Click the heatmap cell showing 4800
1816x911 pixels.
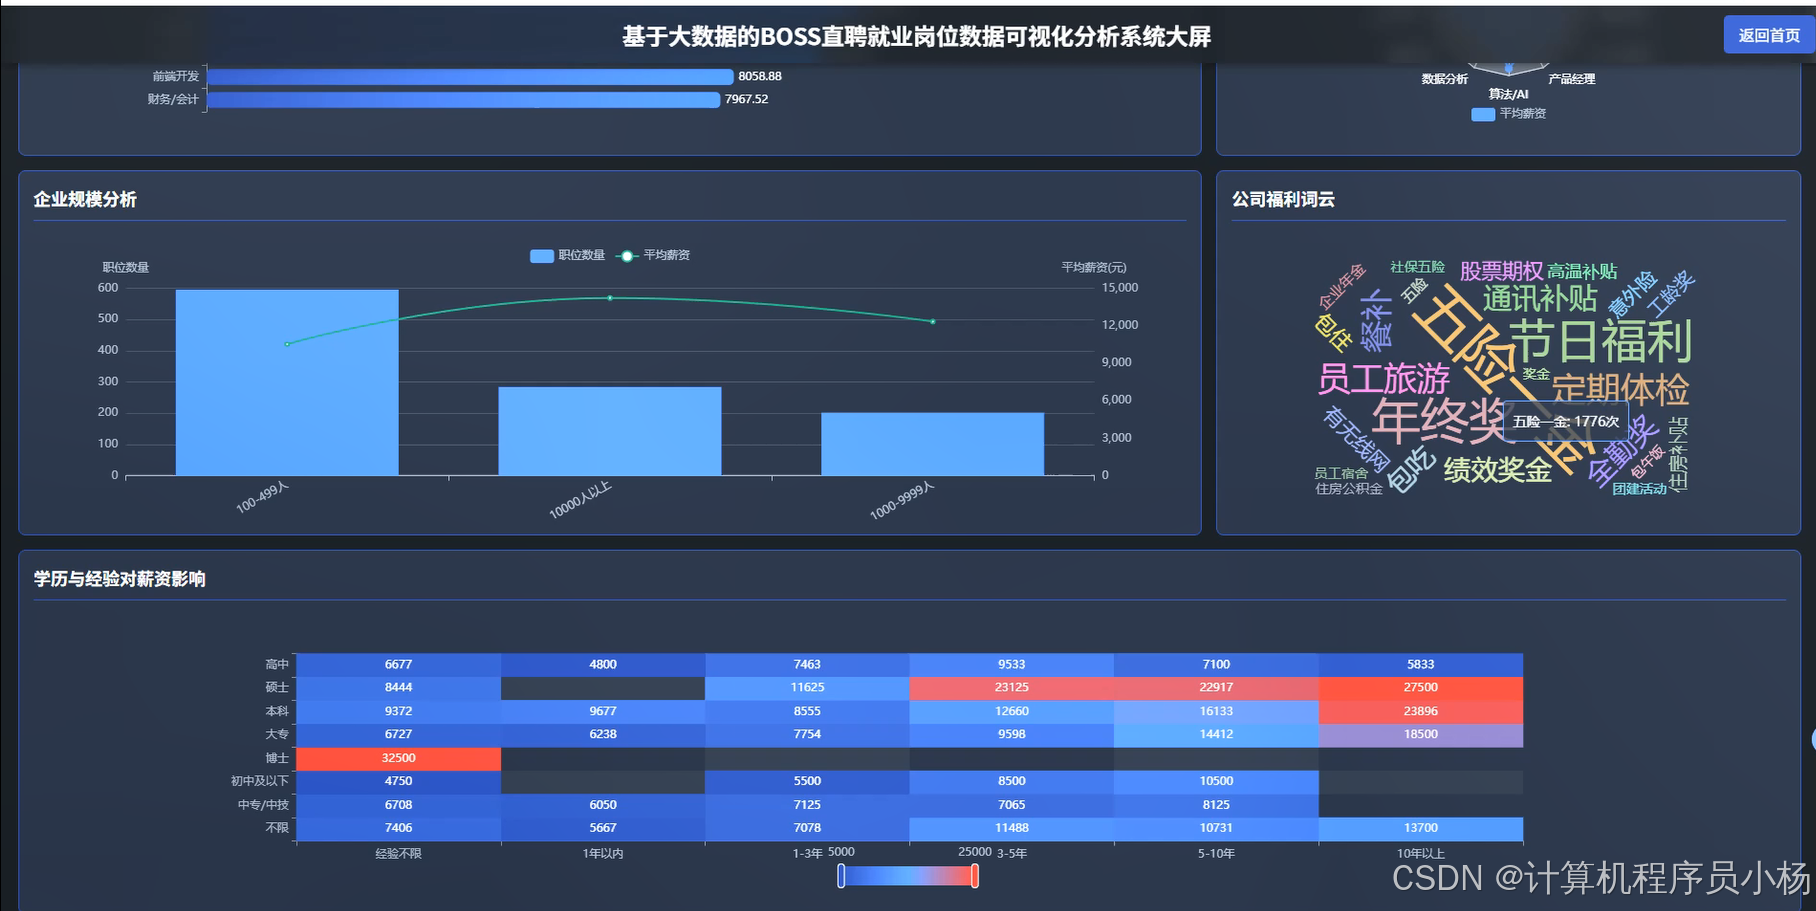pyautogui.click(x=603, y=665)
